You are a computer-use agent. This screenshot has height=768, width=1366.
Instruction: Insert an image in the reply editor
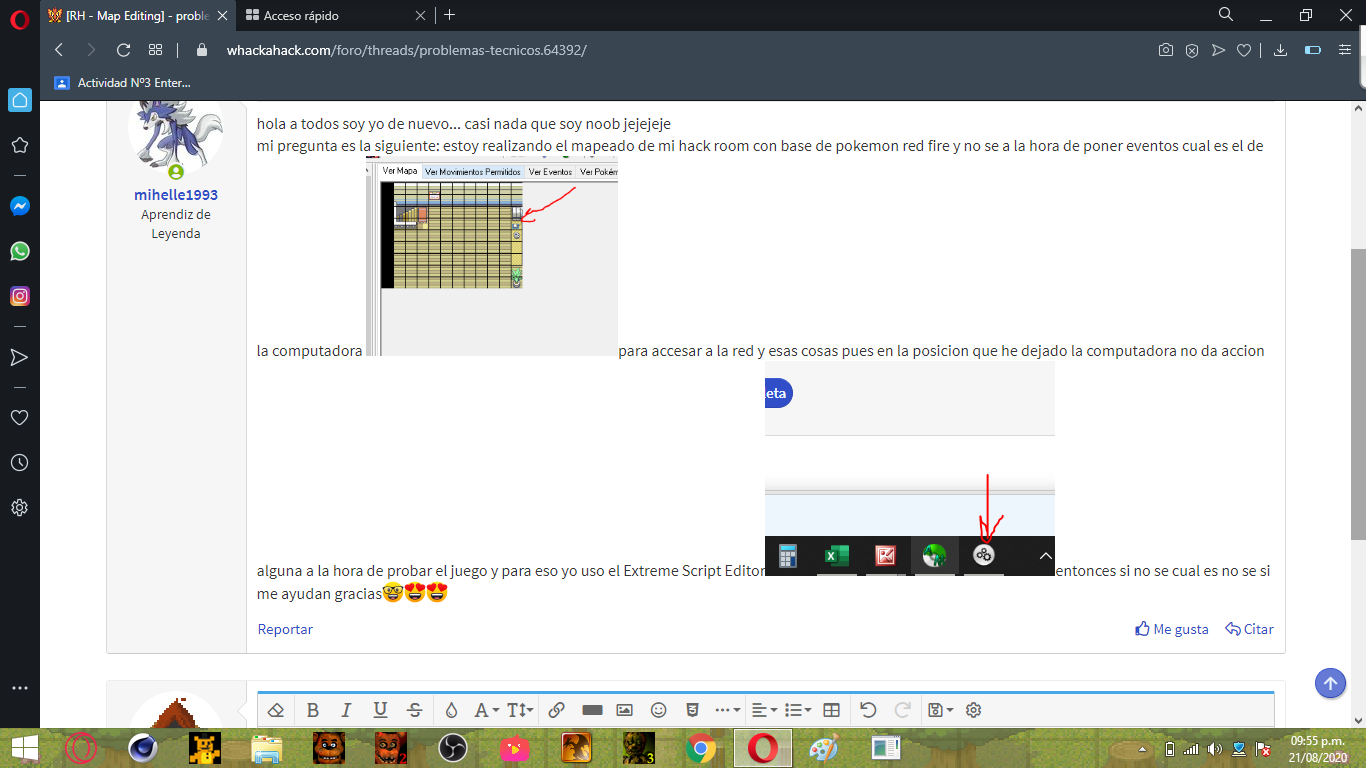pyautogui.click(x=625, y=710)
